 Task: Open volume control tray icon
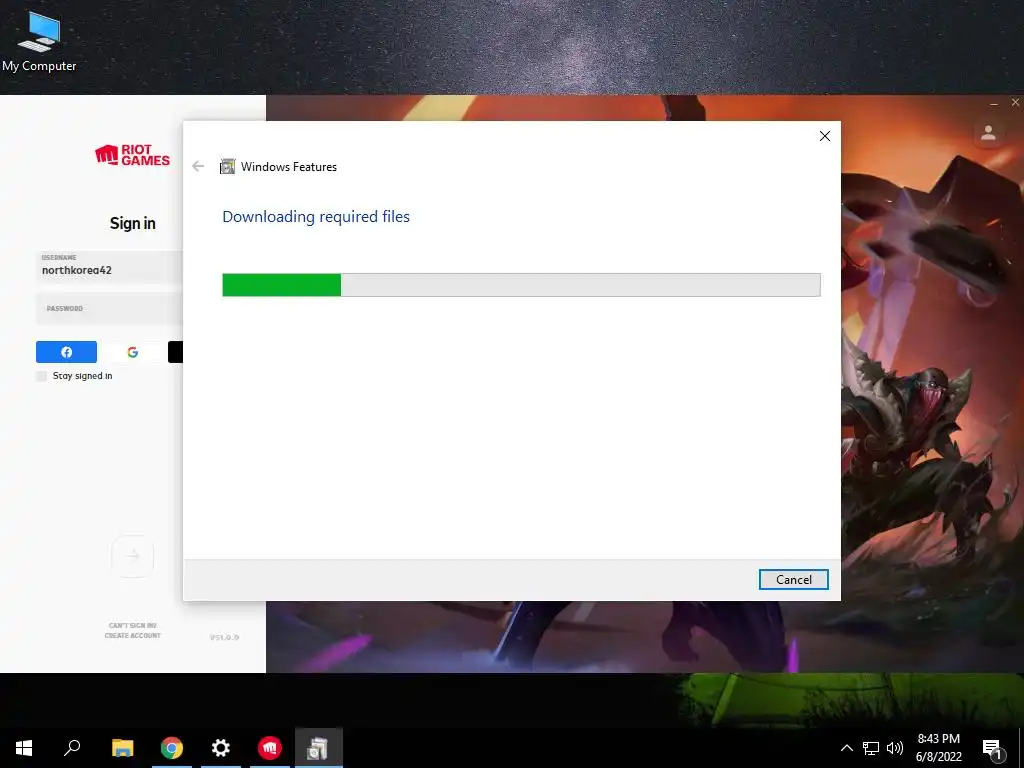pyautogui.click(x=895, y=748)
